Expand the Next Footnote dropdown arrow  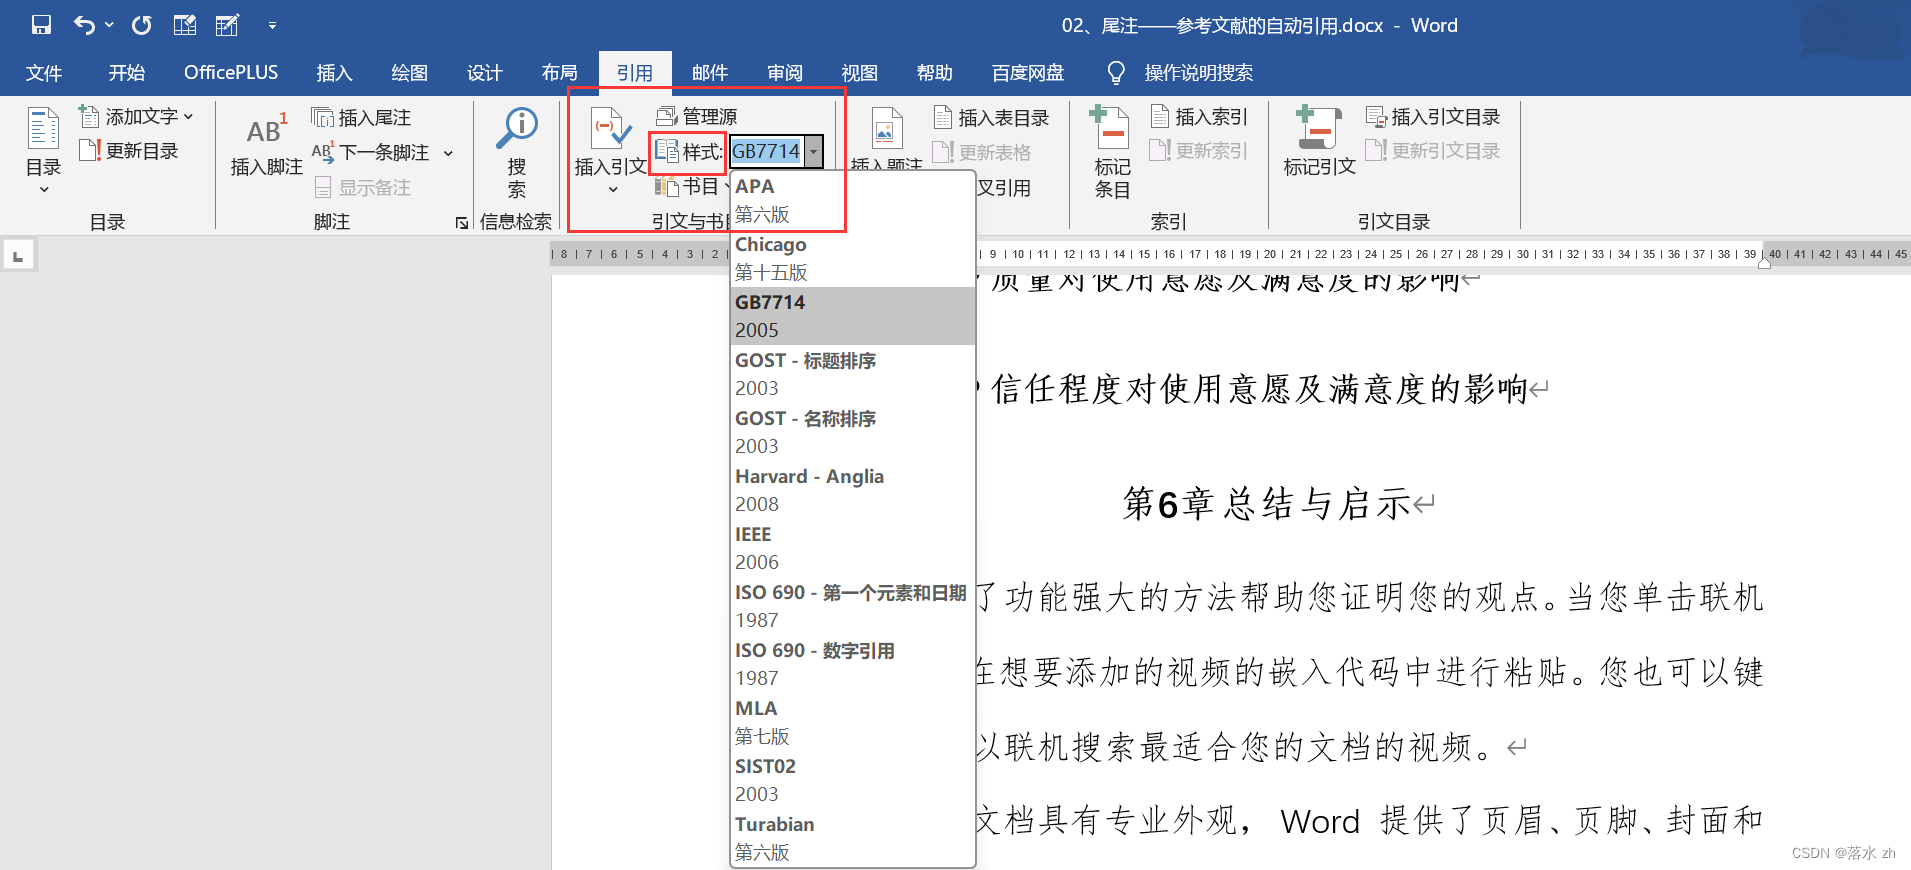tap(448, 153)
